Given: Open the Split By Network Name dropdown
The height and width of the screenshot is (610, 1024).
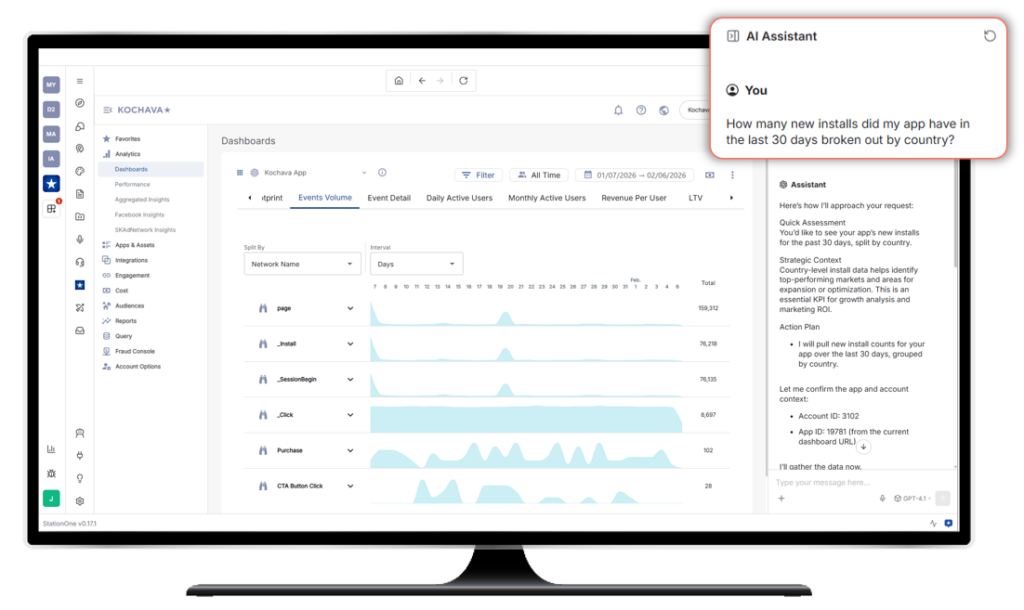Looking at the screenshot, I should coord(302,264).
